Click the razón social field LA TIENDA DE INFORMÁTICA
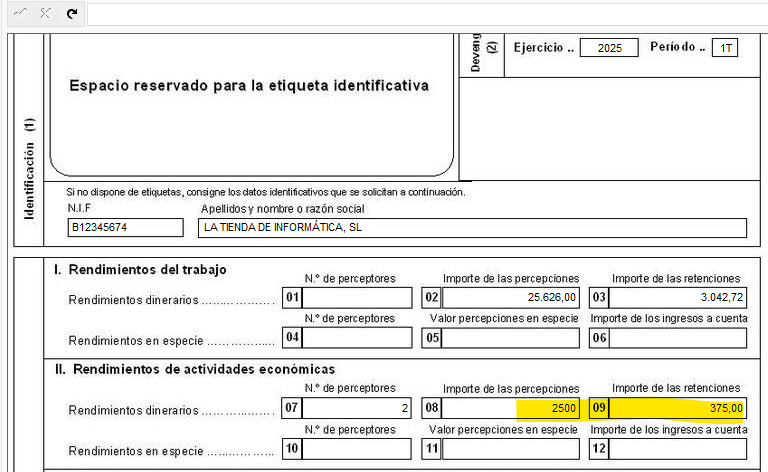The image size is (768, 472). click(472, 228)
